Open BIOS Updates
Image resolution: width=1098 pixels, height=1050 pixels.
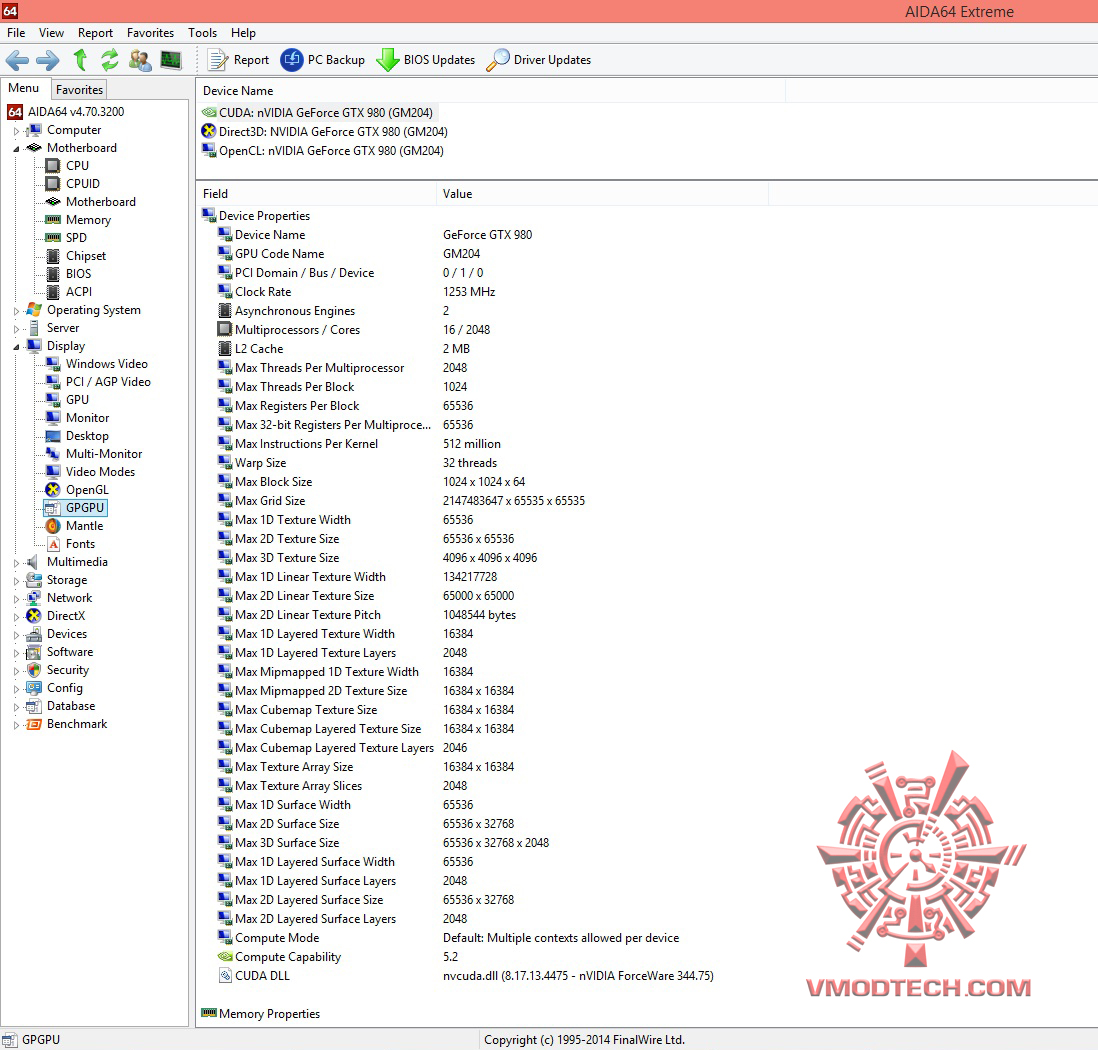pyautogui.click(x=426, y=60)
